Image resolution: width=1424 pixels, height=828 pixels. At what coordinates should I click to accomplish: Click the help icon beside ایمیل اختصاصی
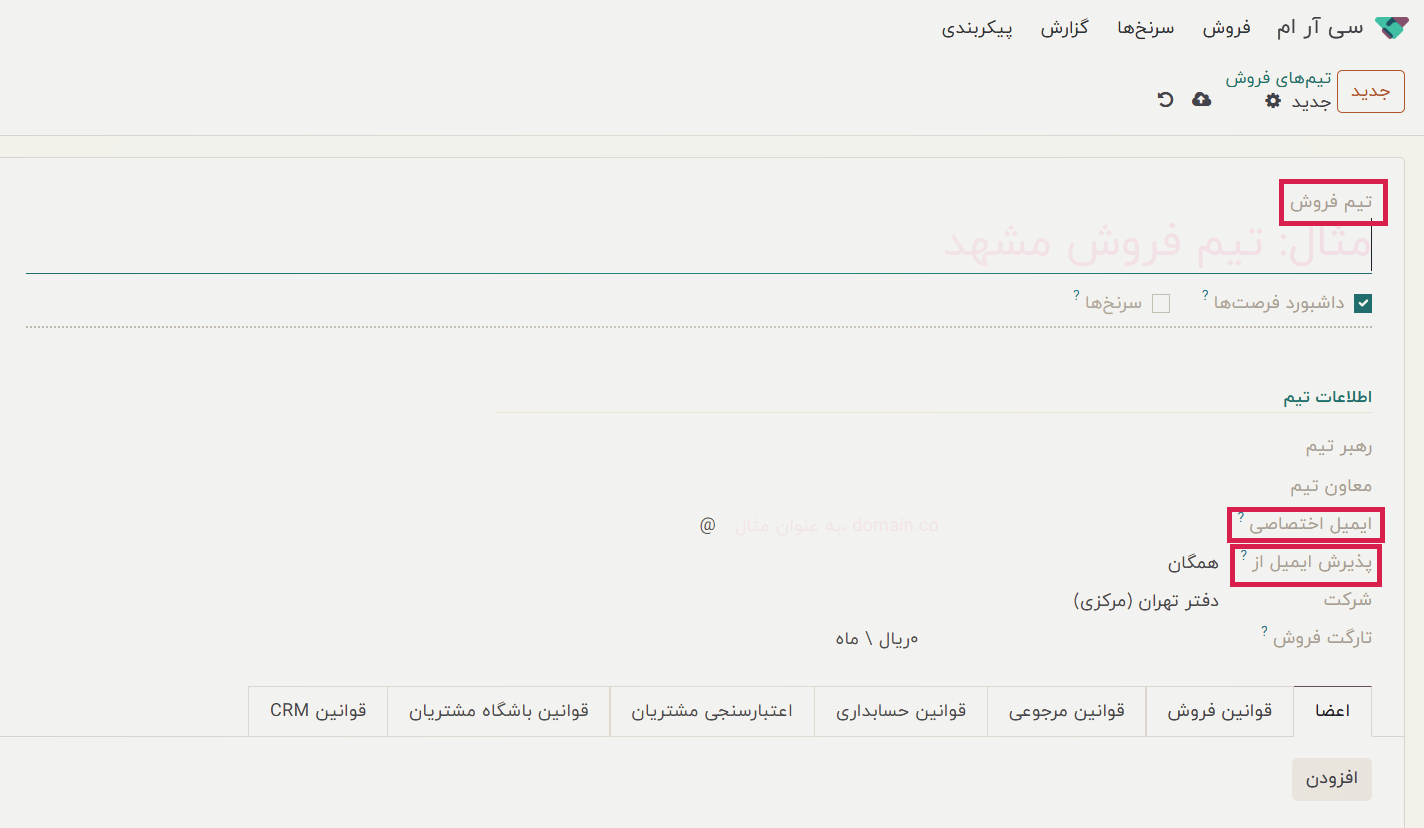(1241, 518)
